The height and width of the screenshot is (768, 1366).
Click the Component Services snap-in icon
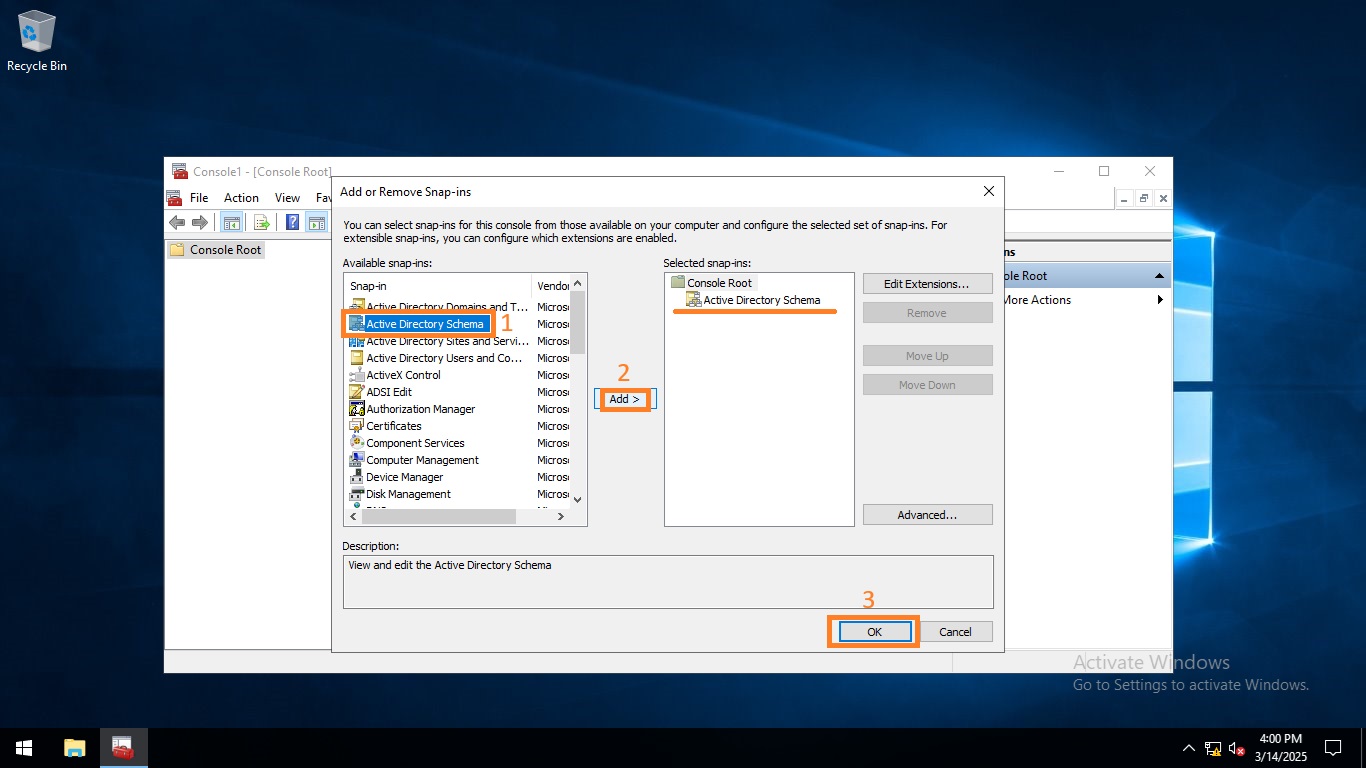pyautogui.click(x=357, y=443)
